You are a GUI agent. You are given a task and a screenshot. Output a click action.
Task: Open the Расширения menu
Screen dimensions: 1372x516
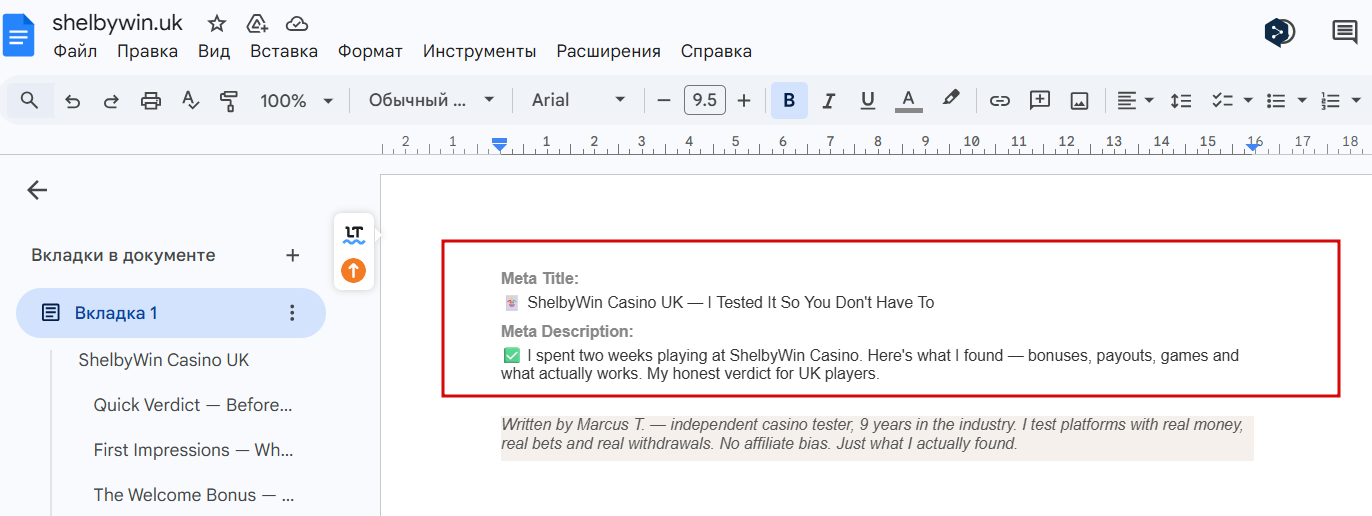tap(608, 51)
